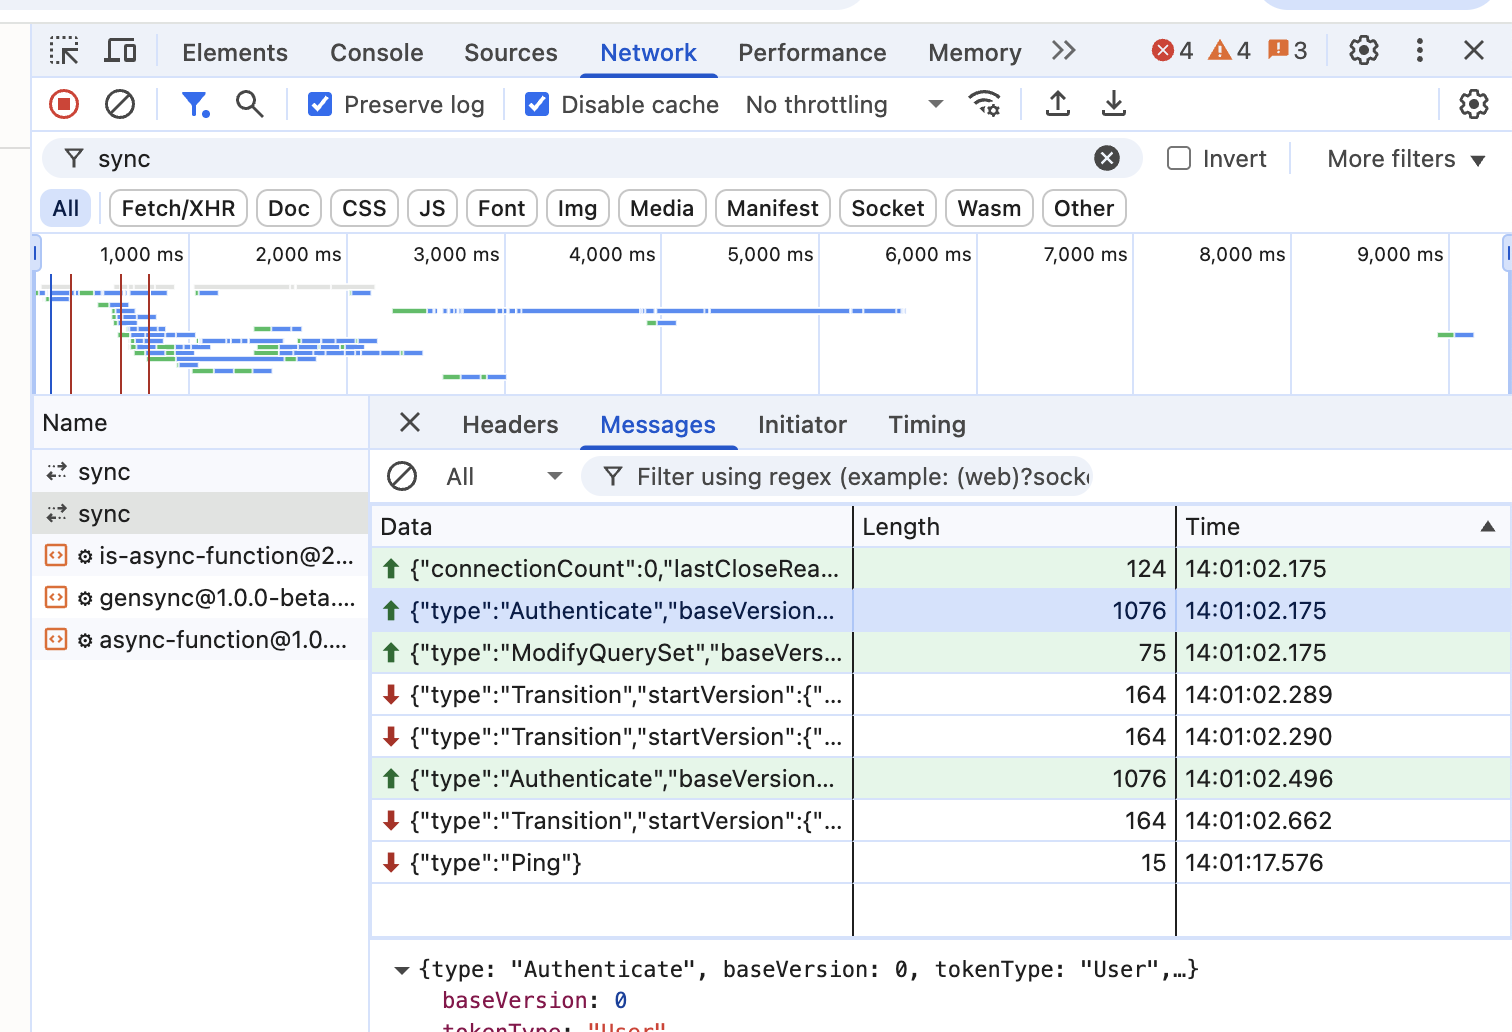Screen dimensions: 1512x1032
Task: Sort messages by Time column arrow
Action: [1488, 527]
